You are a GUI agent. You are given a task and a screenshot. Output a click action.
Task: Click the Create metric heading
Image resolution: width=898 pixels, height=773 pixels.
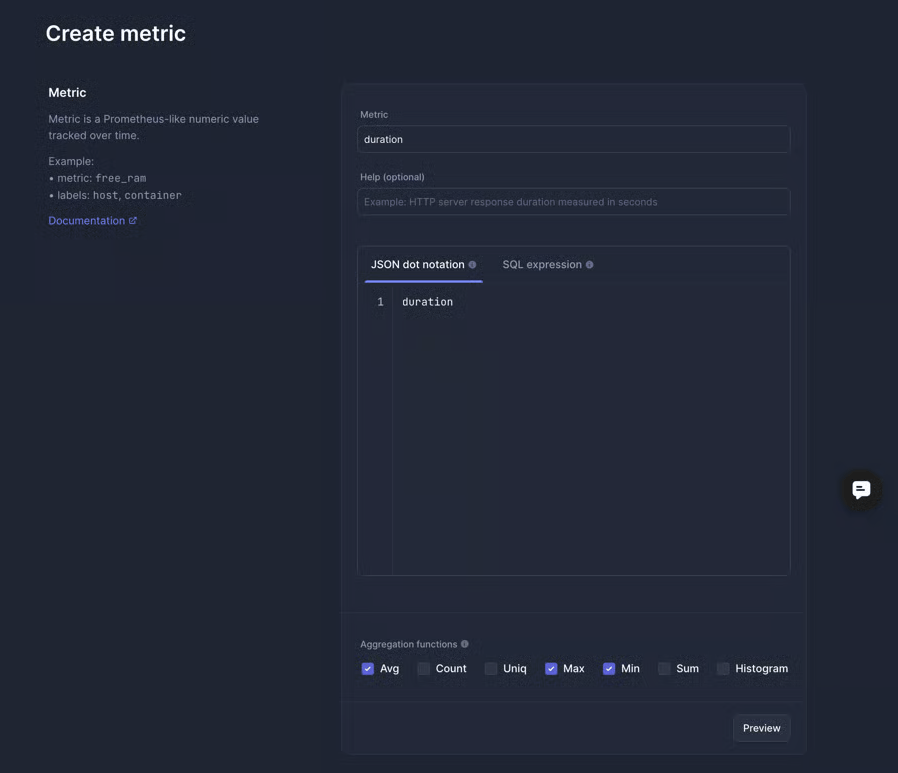116,33
